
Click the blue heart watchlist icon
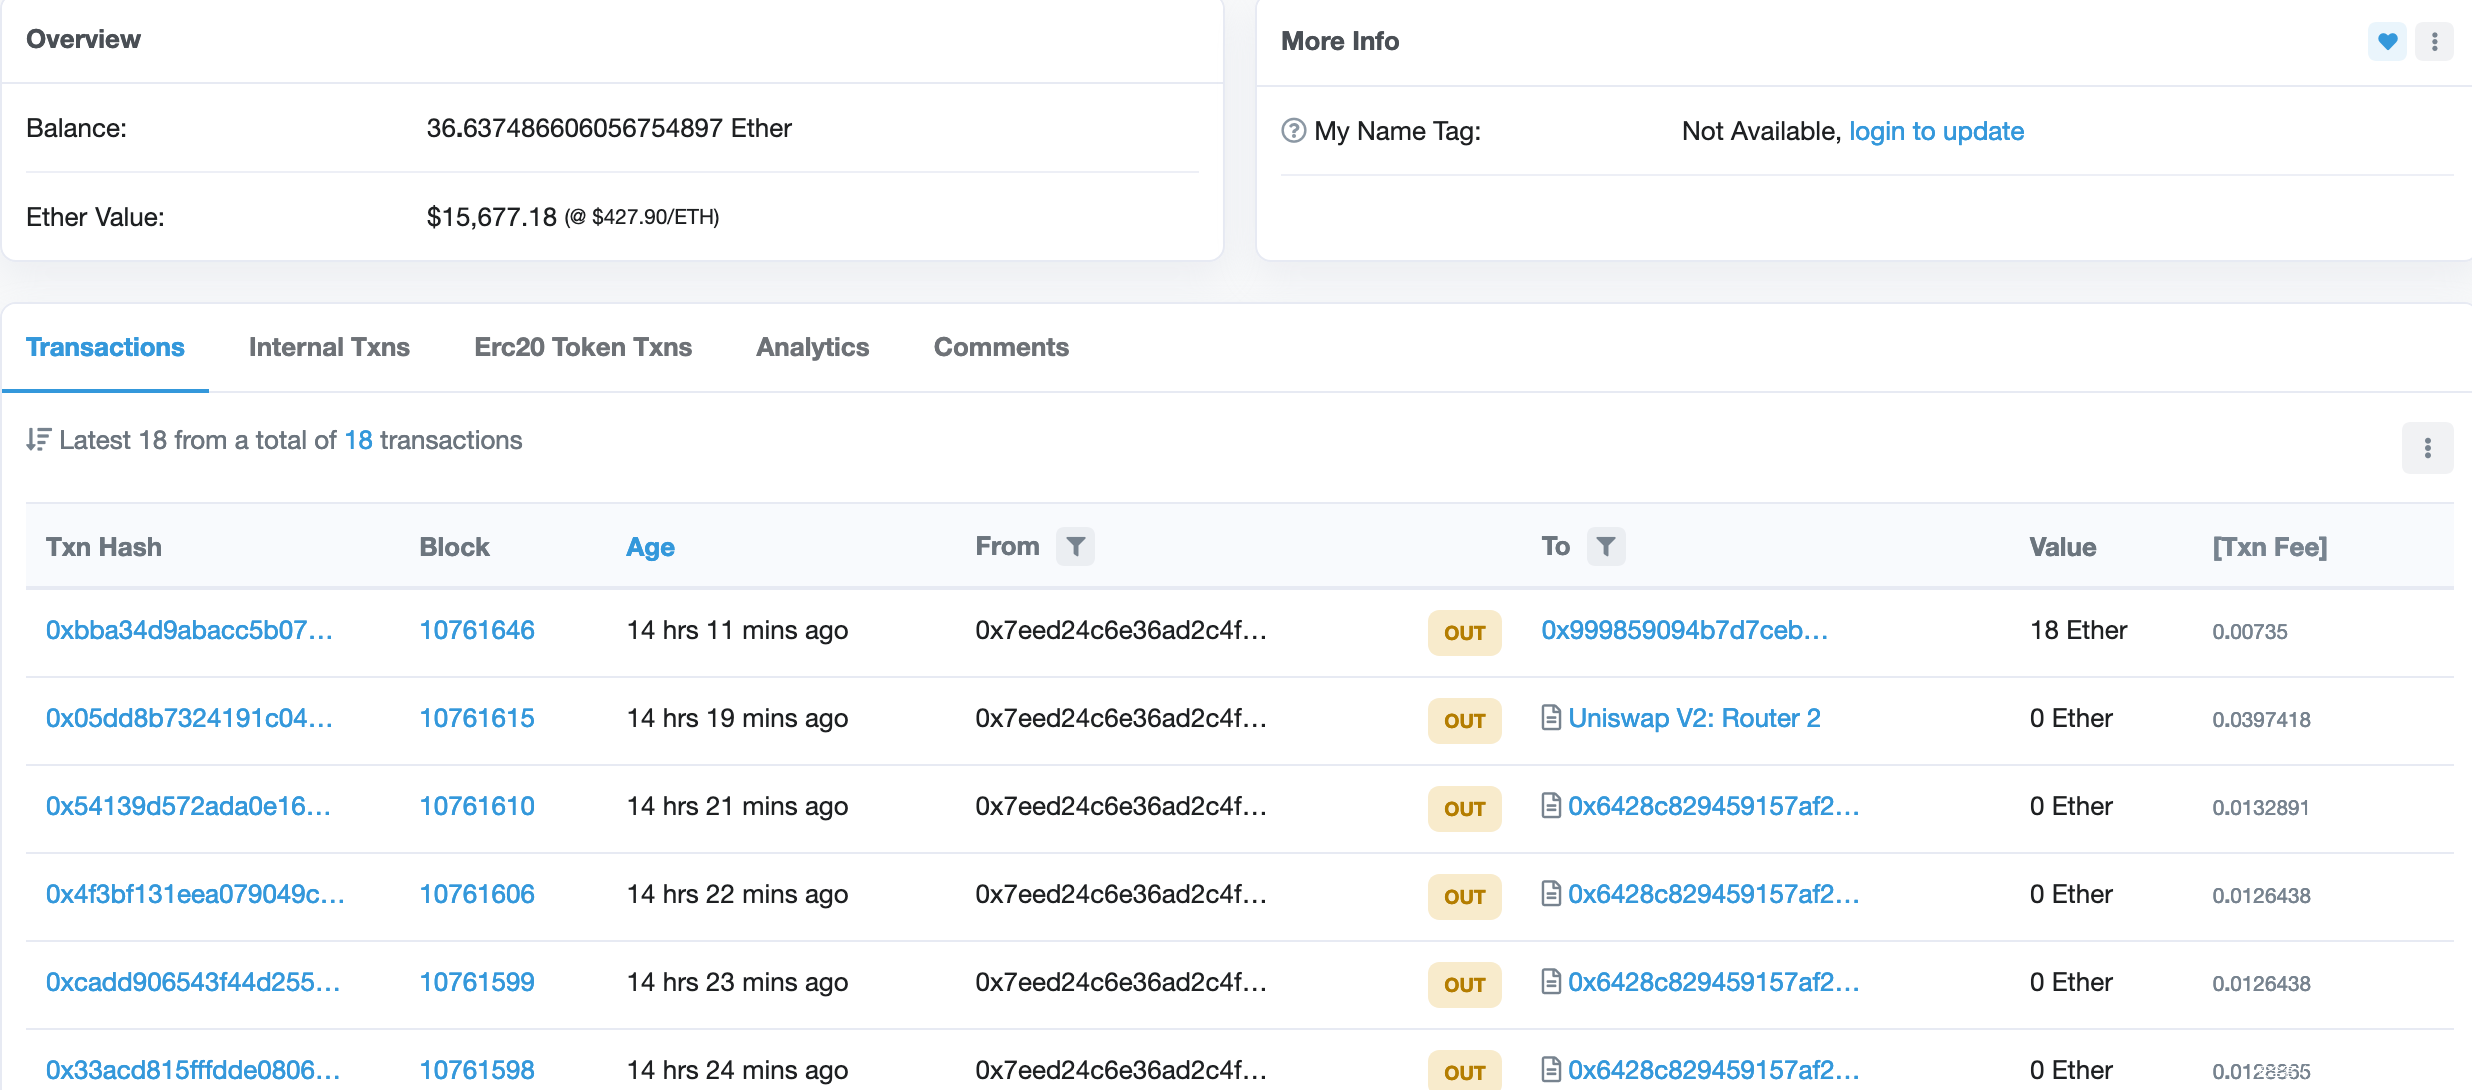pos(2387,41)
